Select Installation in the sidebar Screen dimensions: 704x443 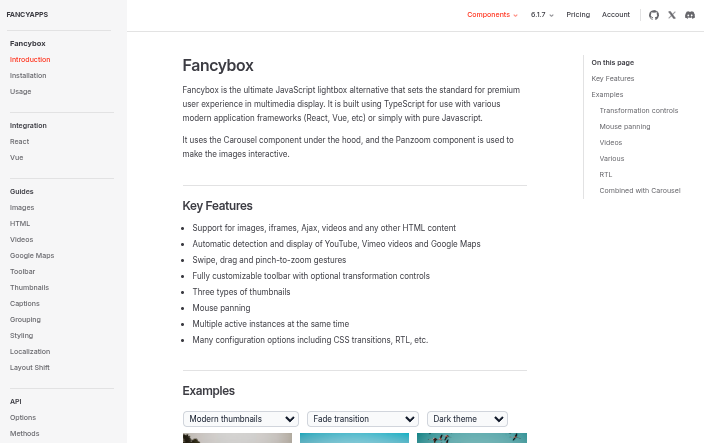point(28,75)
